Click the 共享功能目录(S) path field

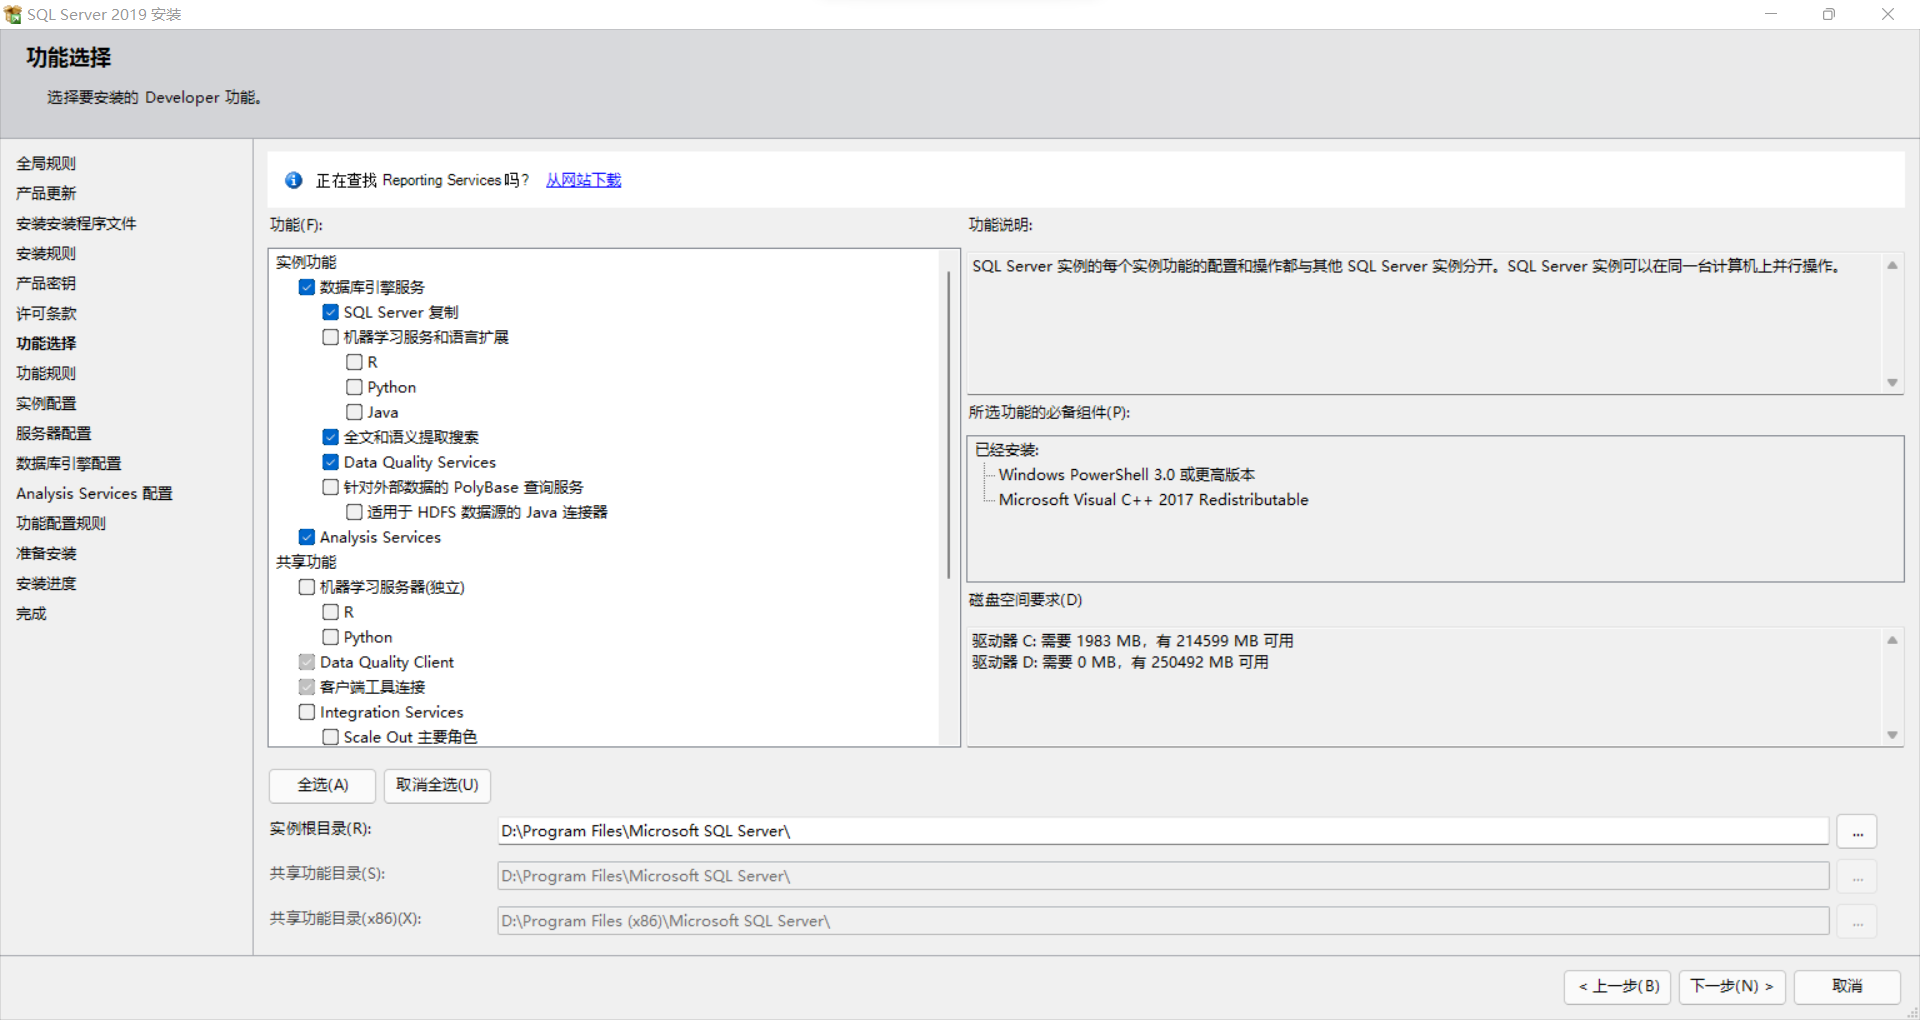tap(1163, 876)
